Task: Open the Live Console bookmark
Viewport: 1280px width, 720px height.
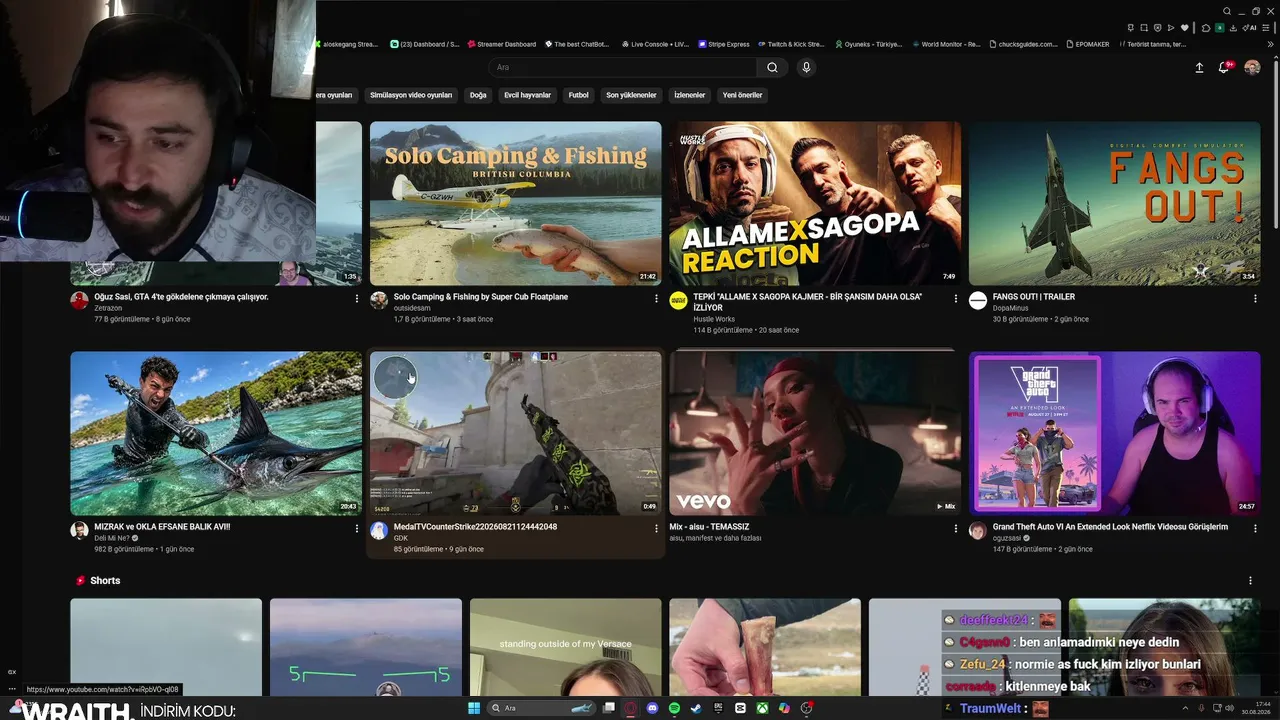Action: point(655,44)
